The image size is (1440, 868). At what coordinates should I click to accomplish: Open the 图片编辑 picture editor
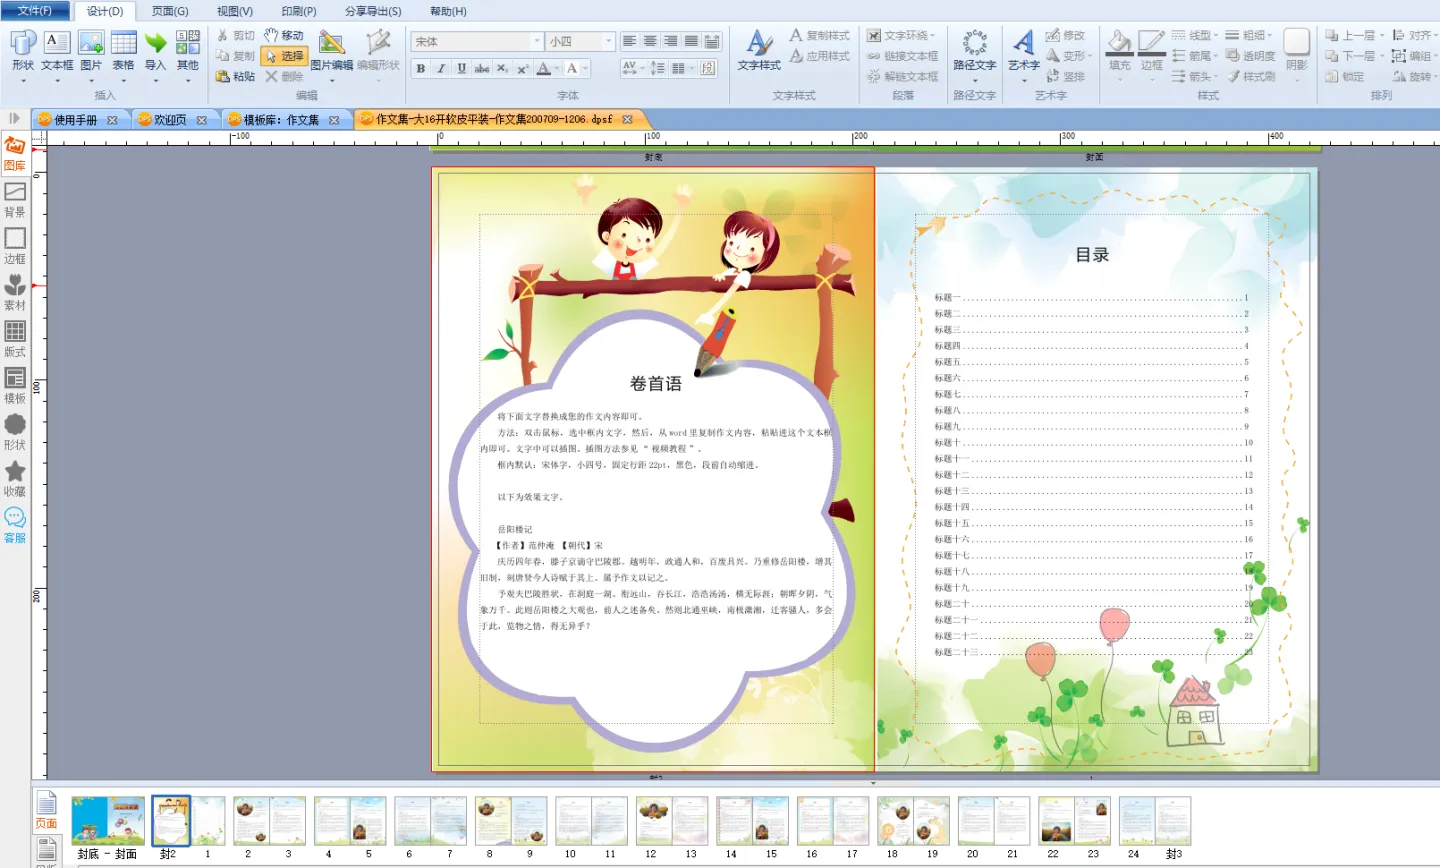tap(331, 50)
